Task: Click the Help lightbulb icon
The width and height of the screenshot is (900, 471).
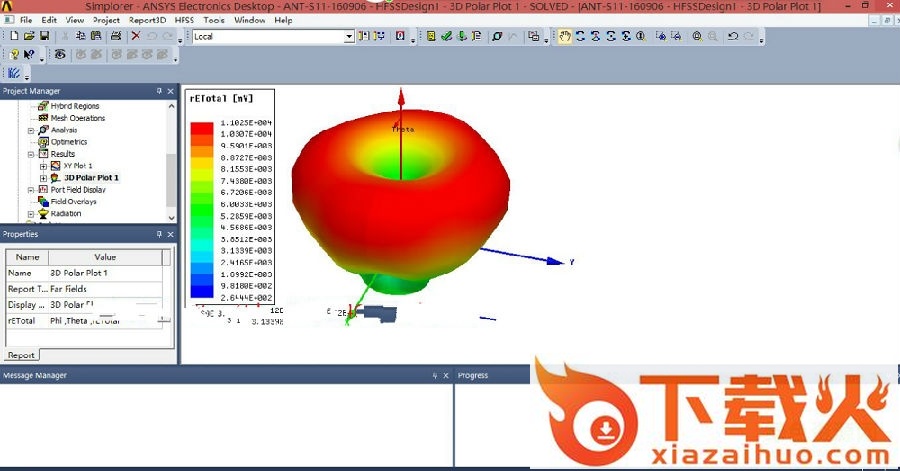Action: 14,55
